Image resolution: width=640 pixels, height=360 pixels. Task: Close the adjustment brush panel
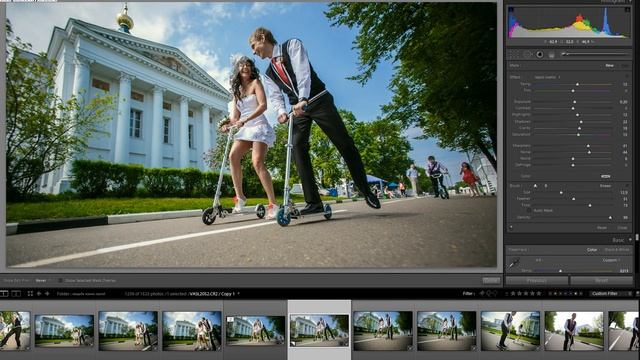click(622, 228)
